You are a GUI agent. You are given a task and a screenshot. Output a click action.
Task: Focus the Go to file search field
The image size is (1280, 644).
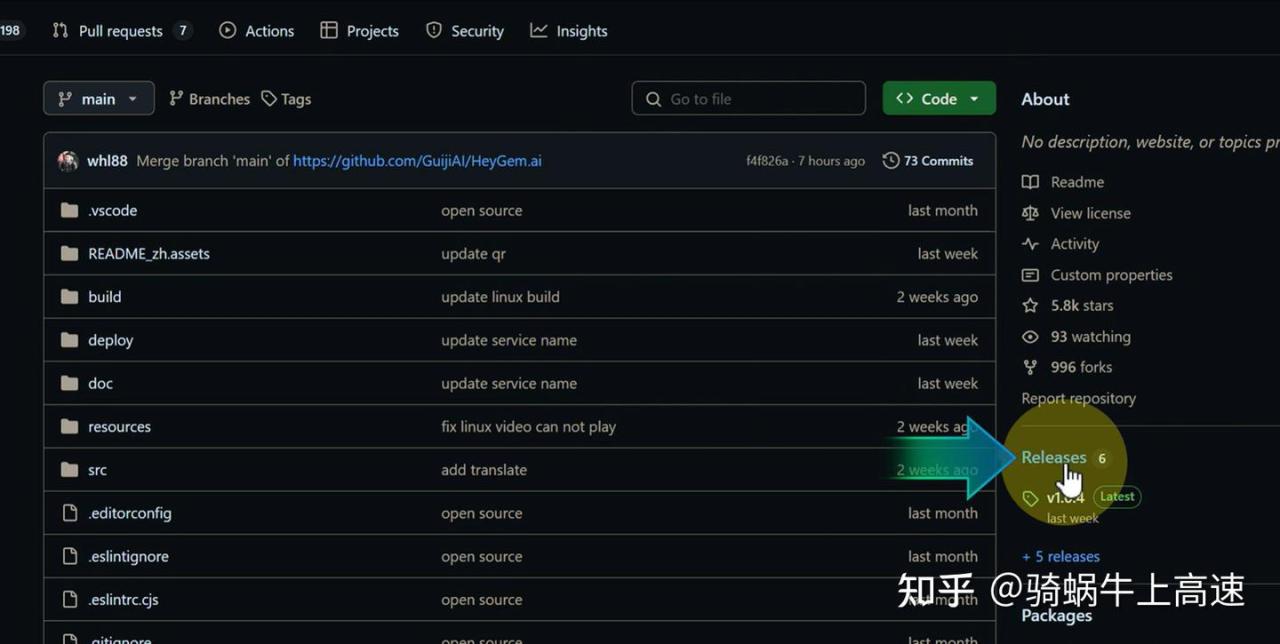[748, 99]
